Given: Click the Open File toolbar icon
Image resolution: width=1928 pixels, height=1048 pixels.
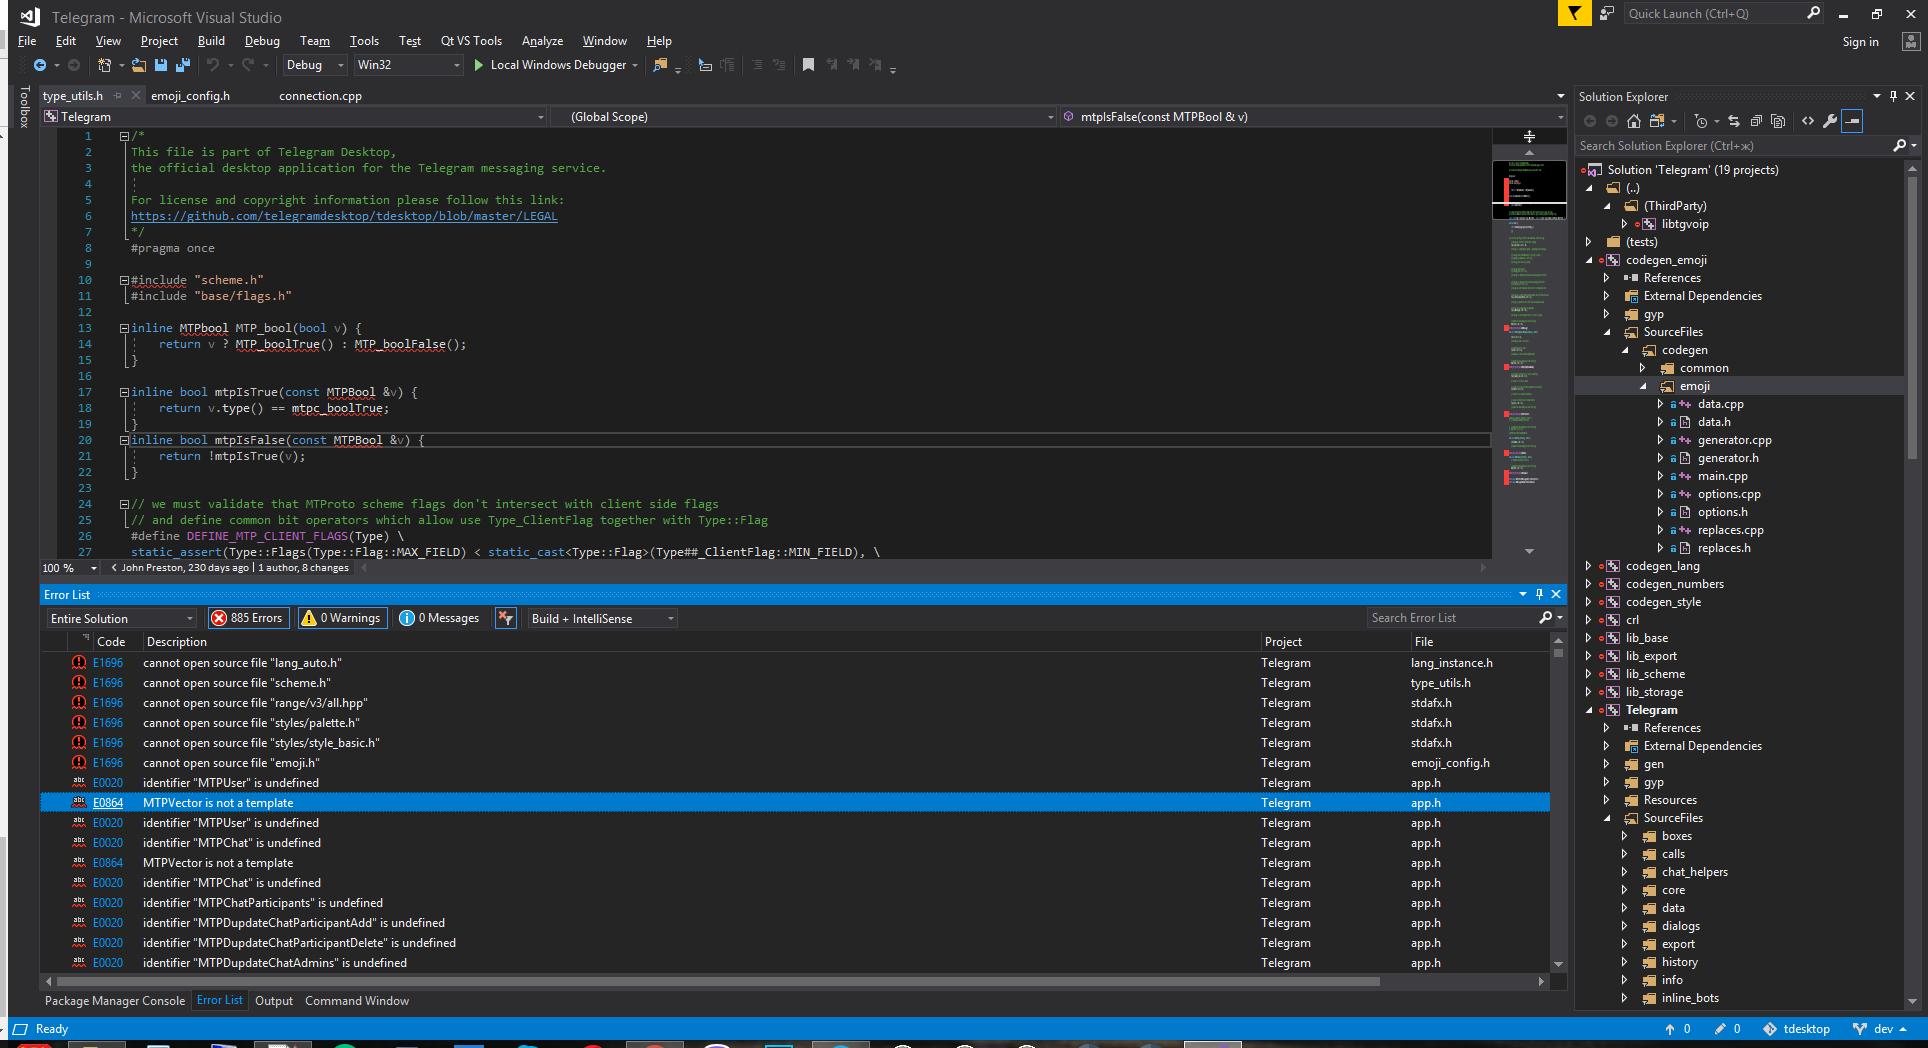Looking at the screenshot, I should point(139,65).
